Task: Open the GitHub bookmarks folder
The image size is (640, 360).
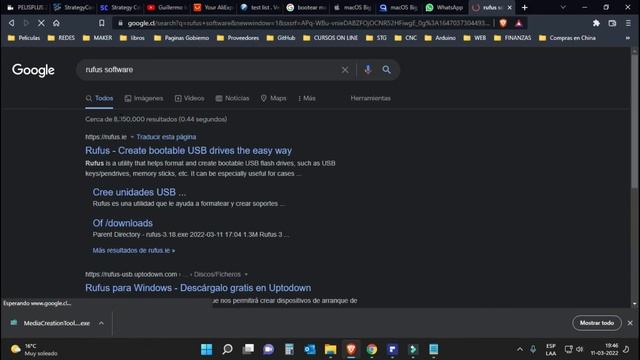Action: pyautogui.click(x=281, y=38)
